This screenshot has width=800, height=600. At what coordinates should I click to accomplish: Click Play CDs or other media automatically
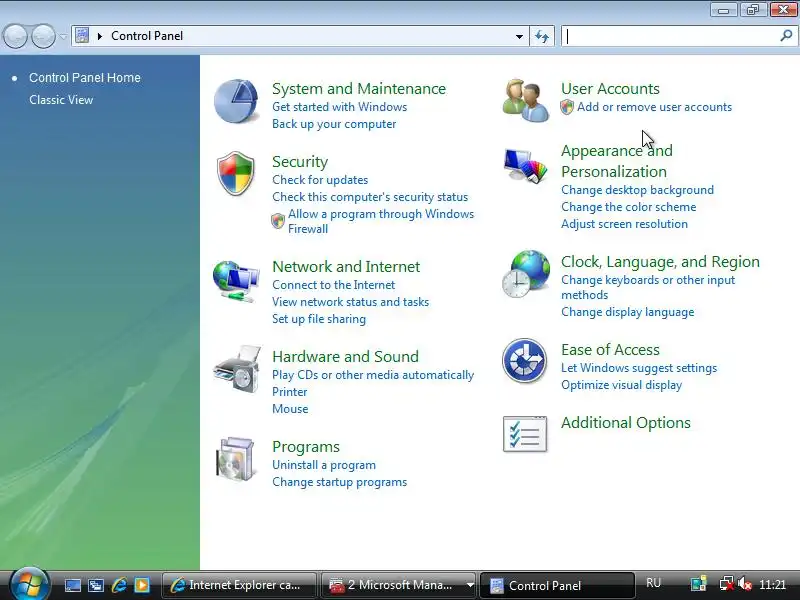point(373,375)
